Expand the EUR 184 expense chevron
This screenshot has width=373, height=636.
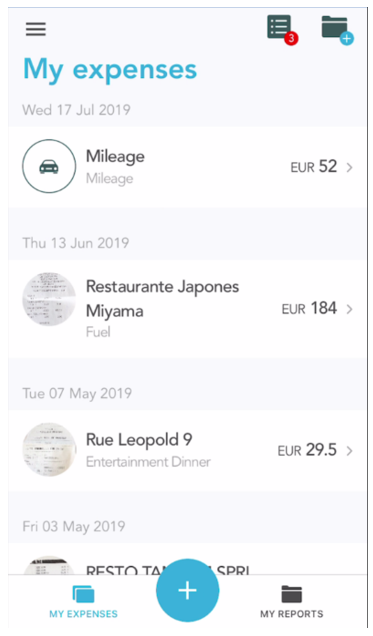349,309
